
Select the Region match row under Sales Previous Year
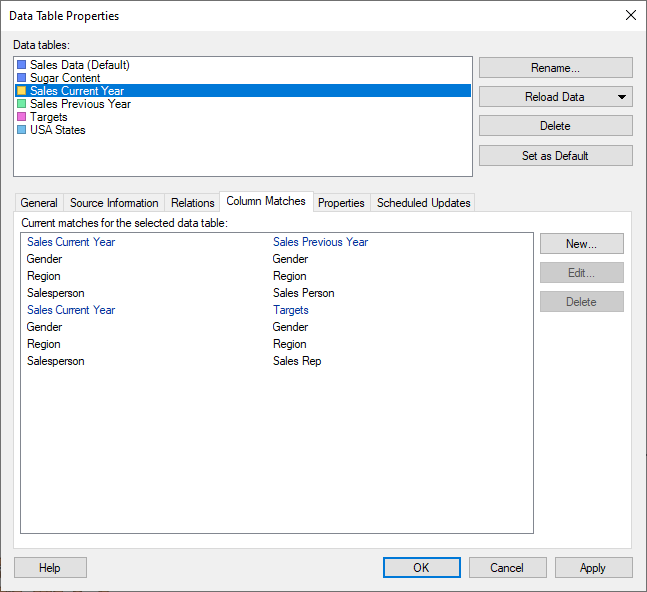(276, 276)
